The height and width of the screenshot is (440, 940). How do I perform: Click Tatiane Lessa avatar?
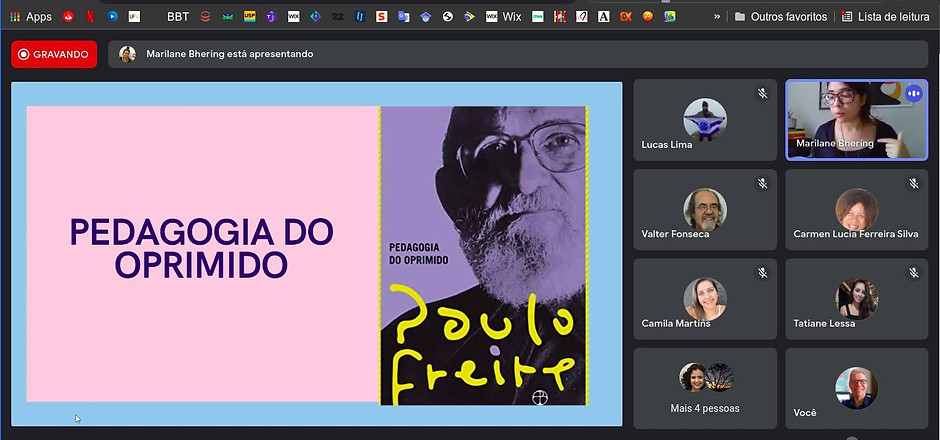pyautogui.click(x=857, y=299)
